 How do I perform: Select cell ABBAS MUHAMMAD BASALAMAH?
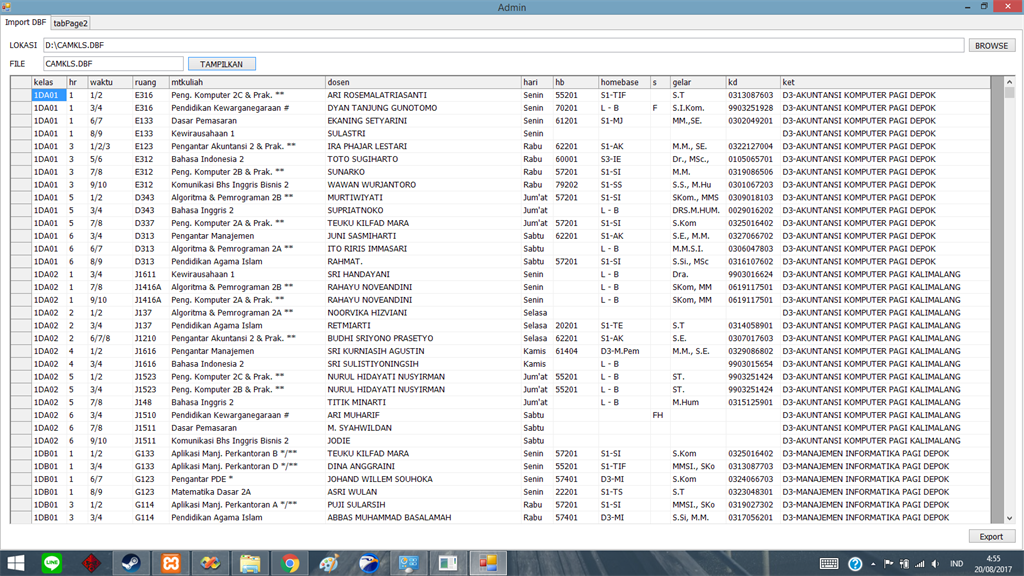(x=423, y=518)
